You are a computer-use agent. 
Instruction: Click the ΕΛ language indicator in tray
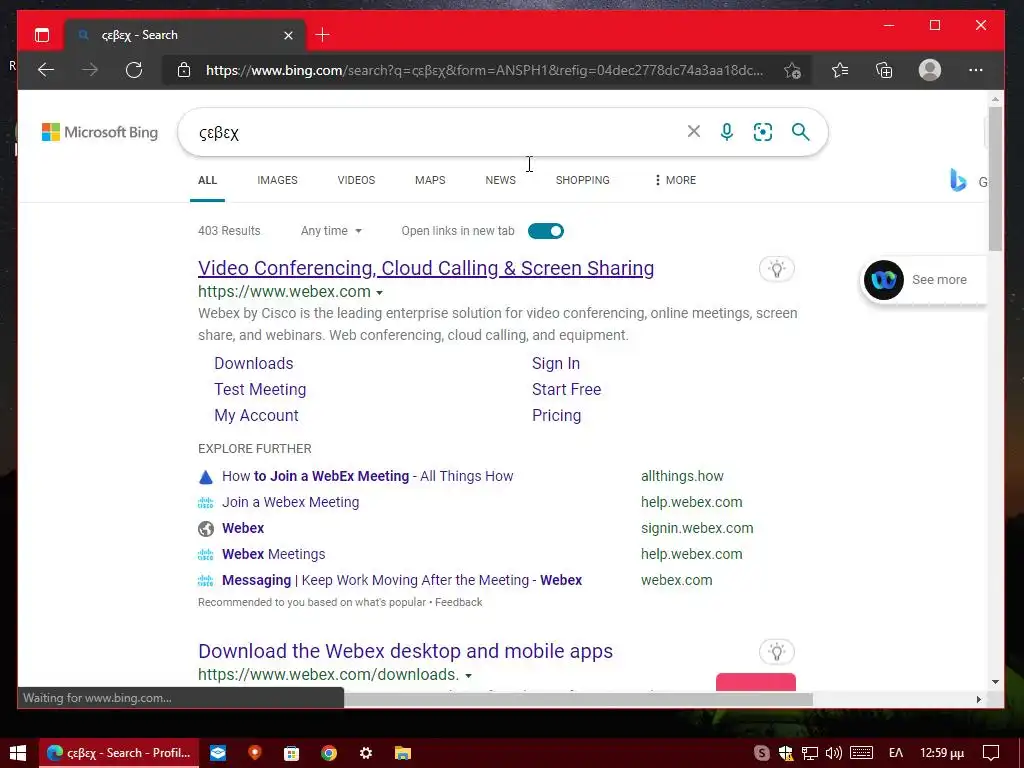click(x=896, y=753)
